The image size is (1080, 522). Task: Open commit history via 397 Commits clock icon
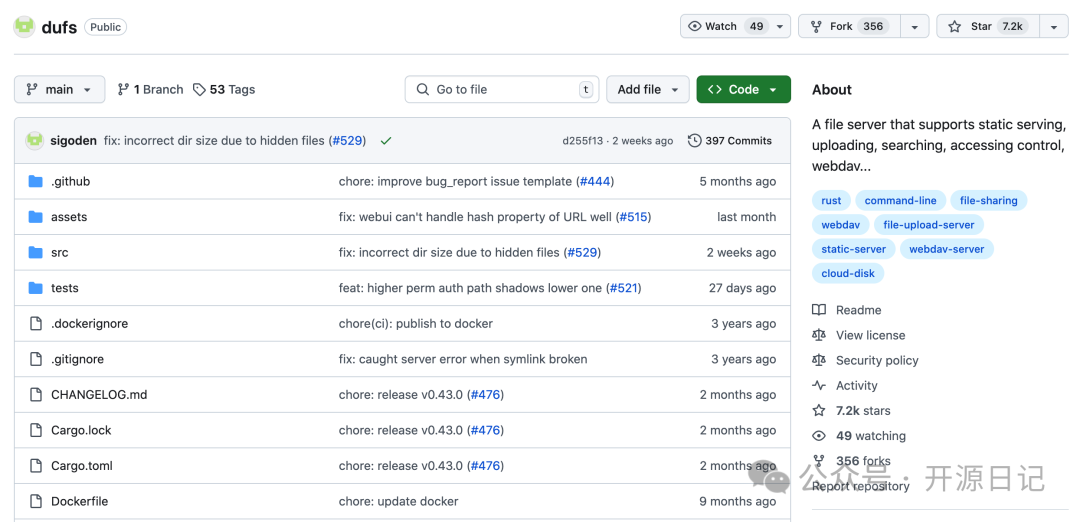695,141
